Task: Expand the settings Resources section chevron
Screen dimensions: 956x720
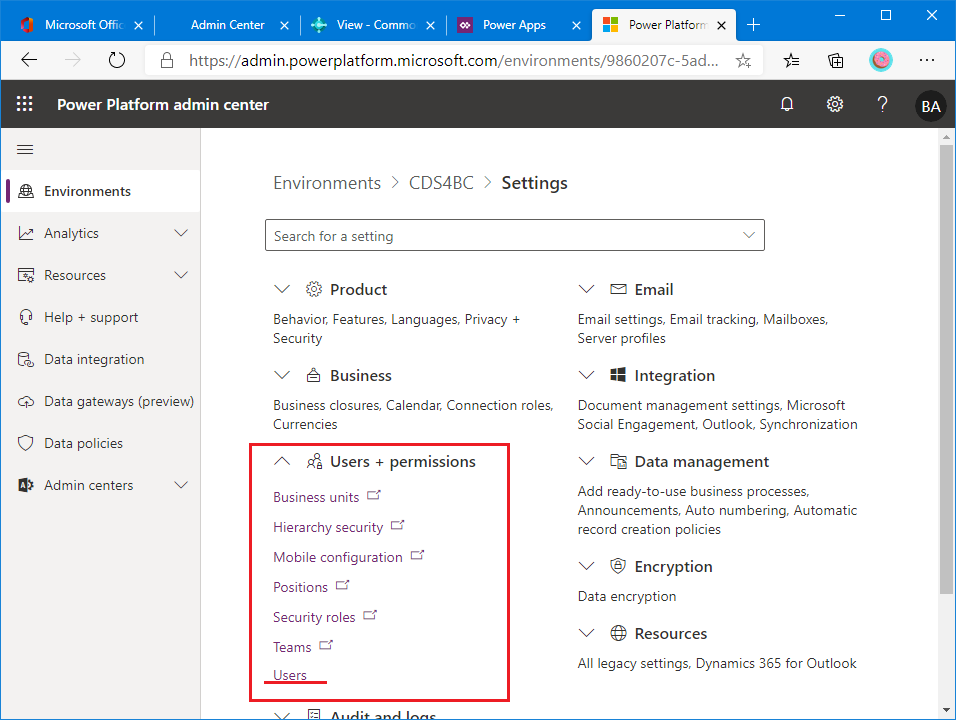Action: (x=586, y=633)
